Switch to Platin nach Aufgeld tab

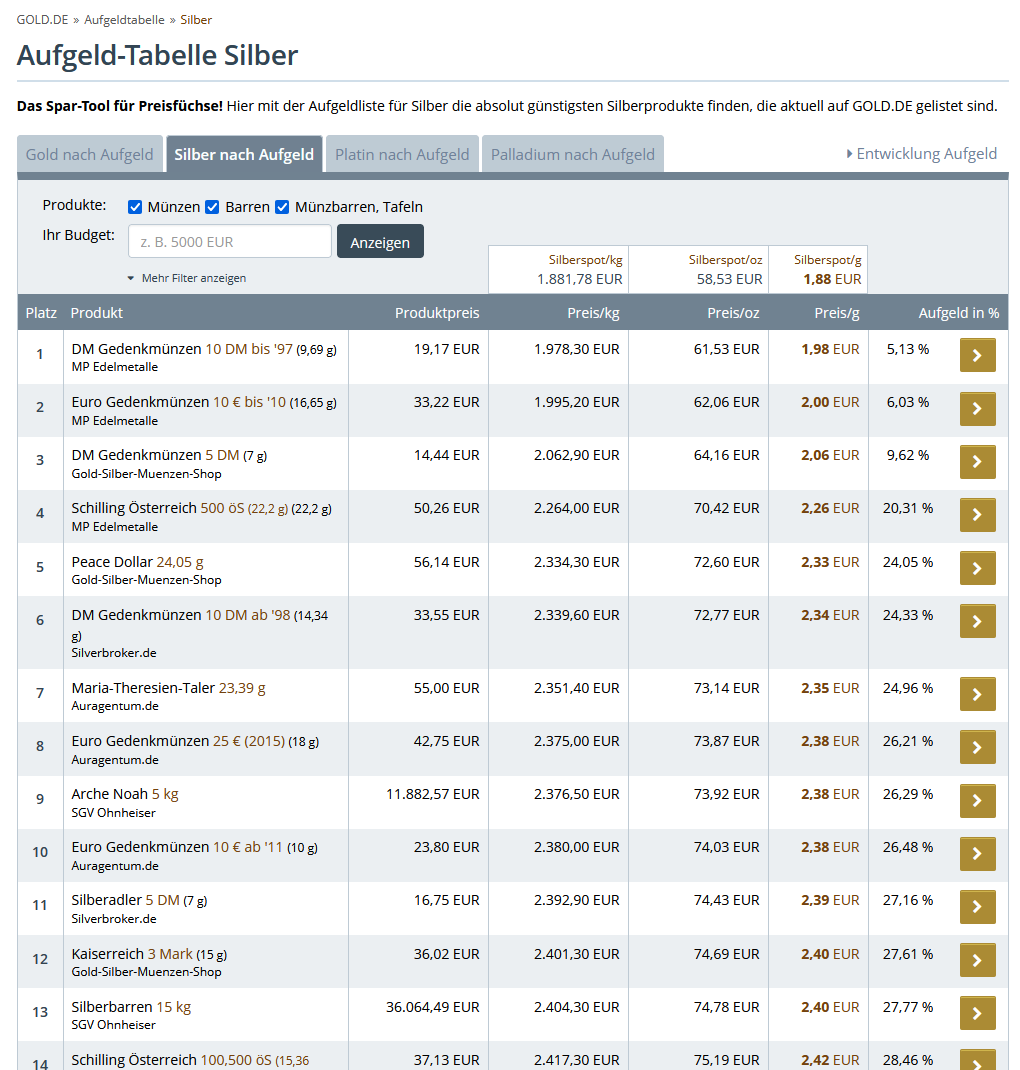(x=402, y=154)
